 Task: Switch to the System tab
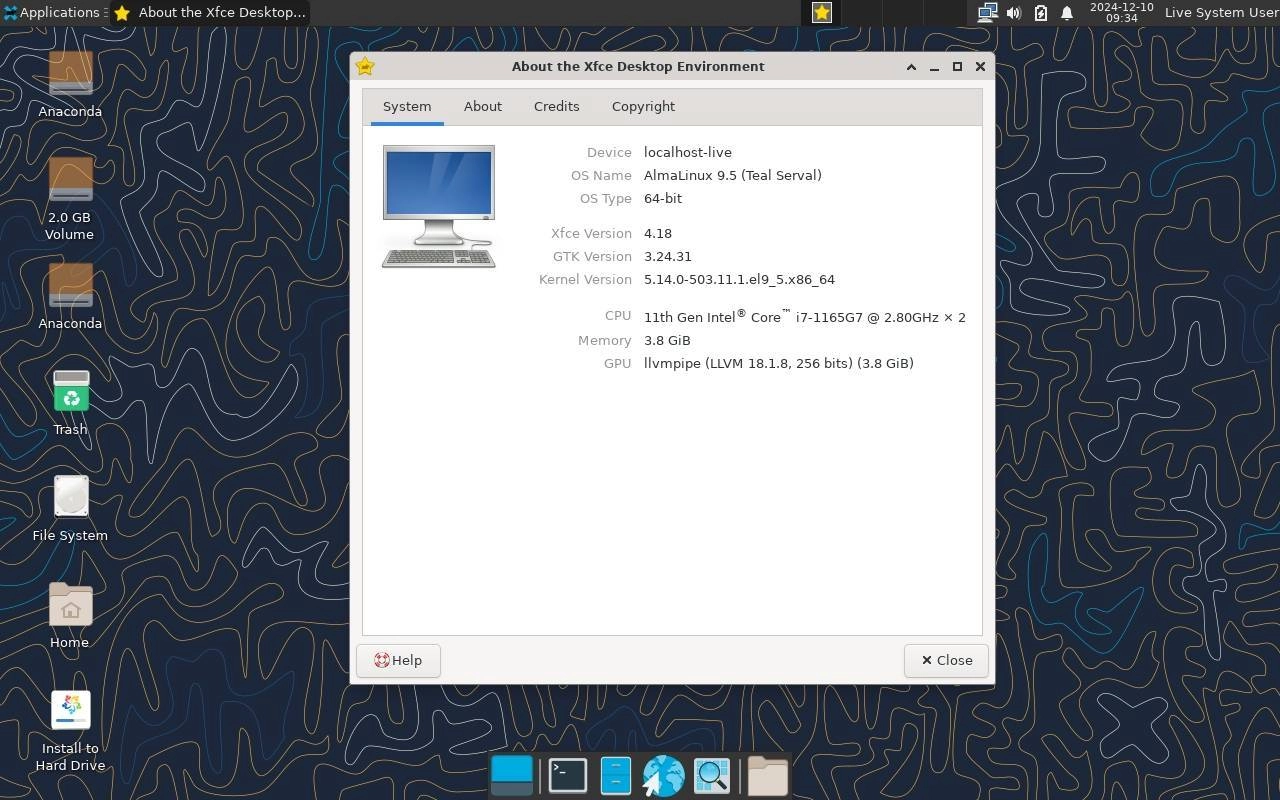pos(407,106)
